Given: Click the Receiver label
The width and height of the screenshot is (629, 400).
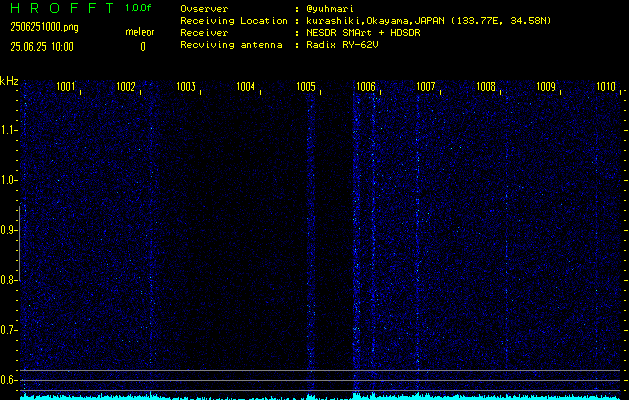Looking at the screenshot, I should pyautogui.click(x=204, y=33).
